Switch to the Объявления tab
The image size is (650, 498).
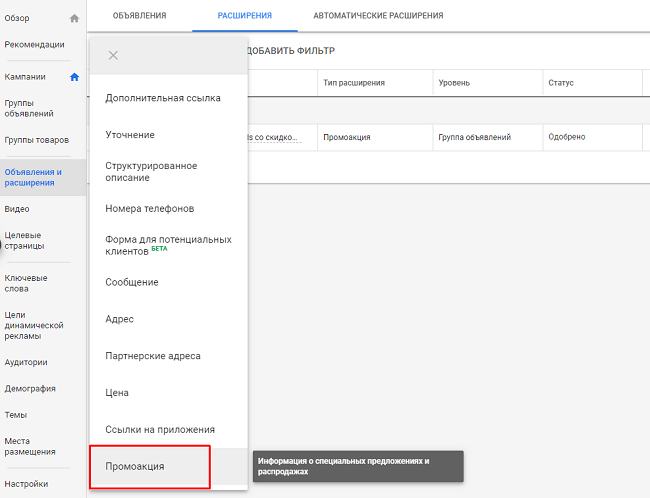point(139,16)
